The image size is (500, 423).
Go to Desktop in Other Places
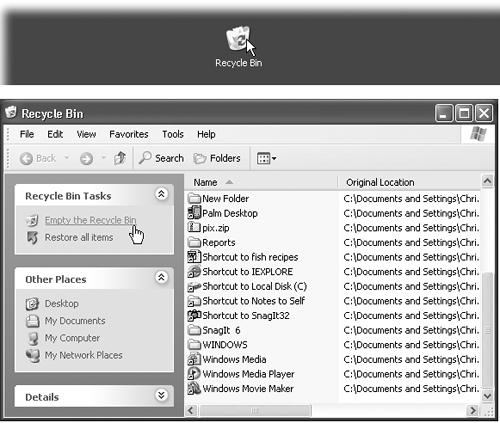62,303
